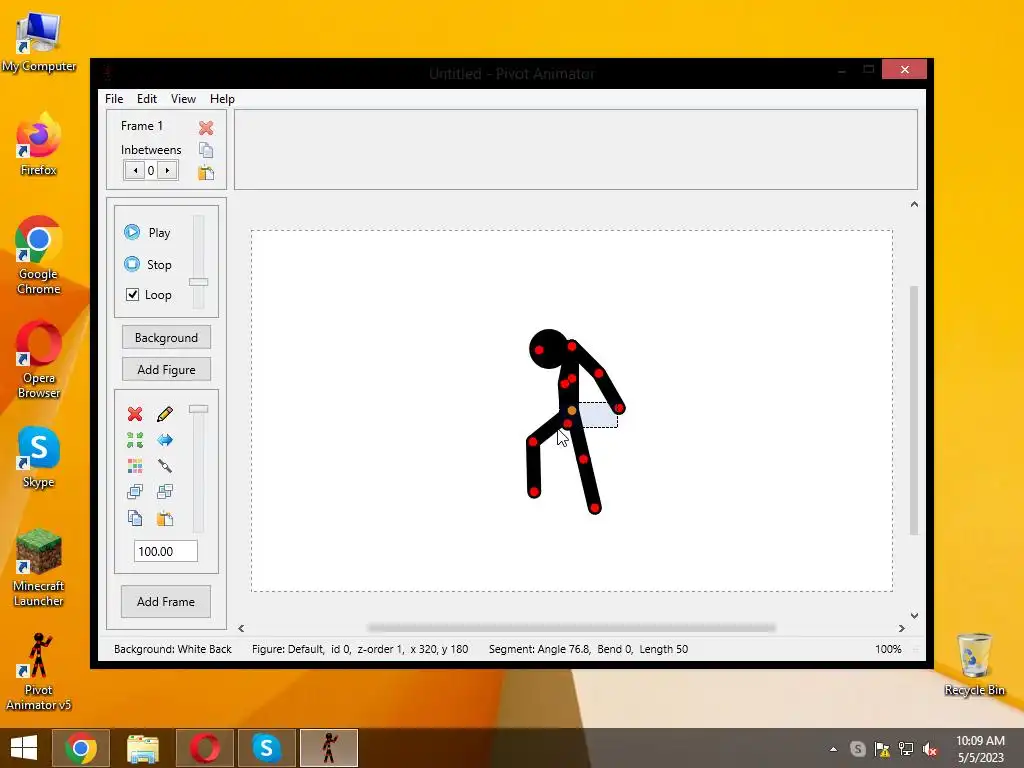Select the Opera Browser desktop shortcut
The width and height of the screenshot is (1024, 768).
pyautogui.click(x=39, y=359)
